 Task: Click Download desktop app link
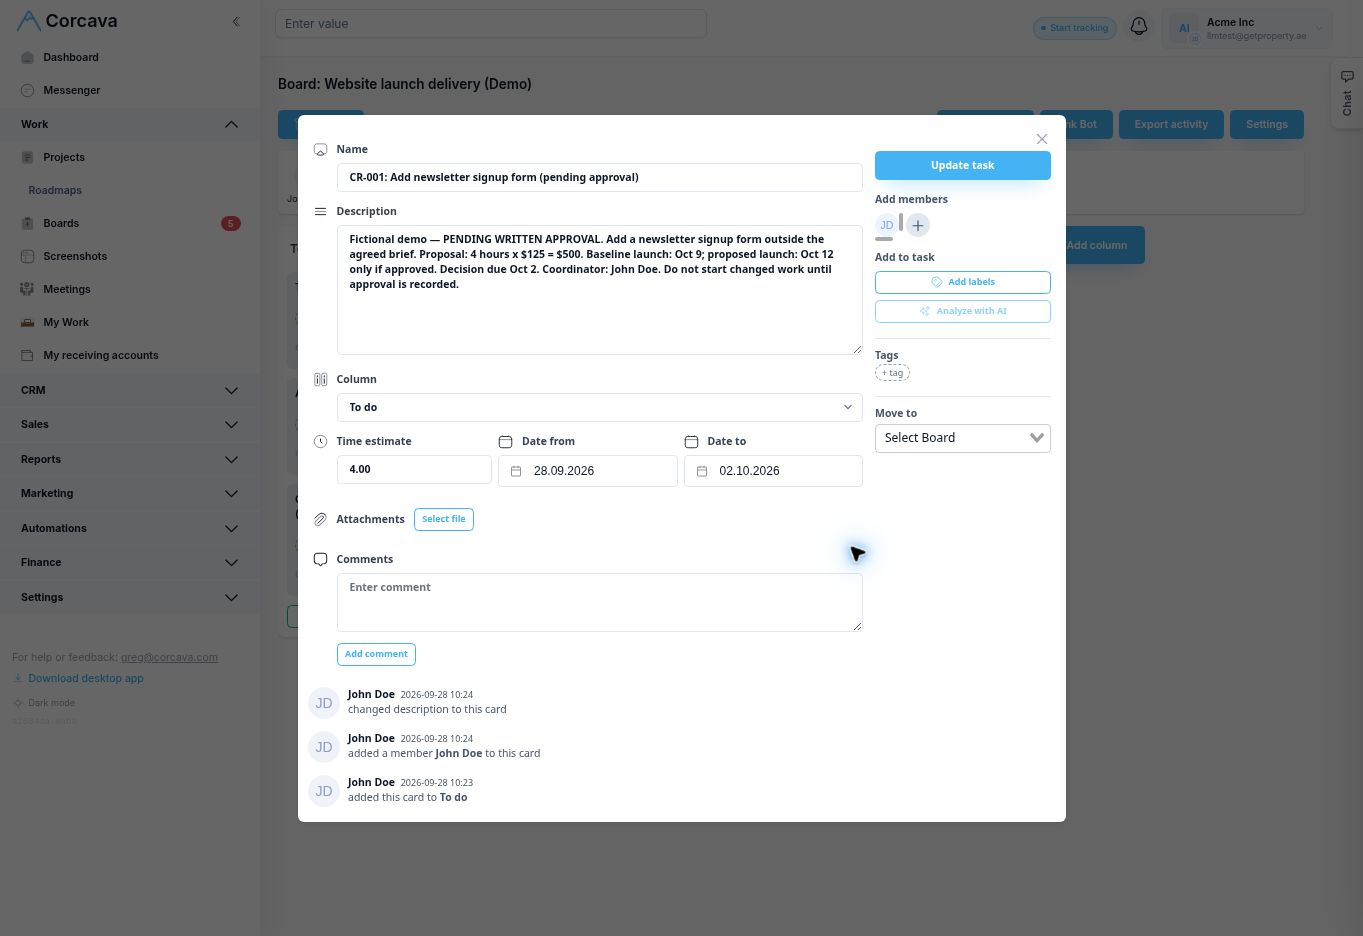click(86, 678)
